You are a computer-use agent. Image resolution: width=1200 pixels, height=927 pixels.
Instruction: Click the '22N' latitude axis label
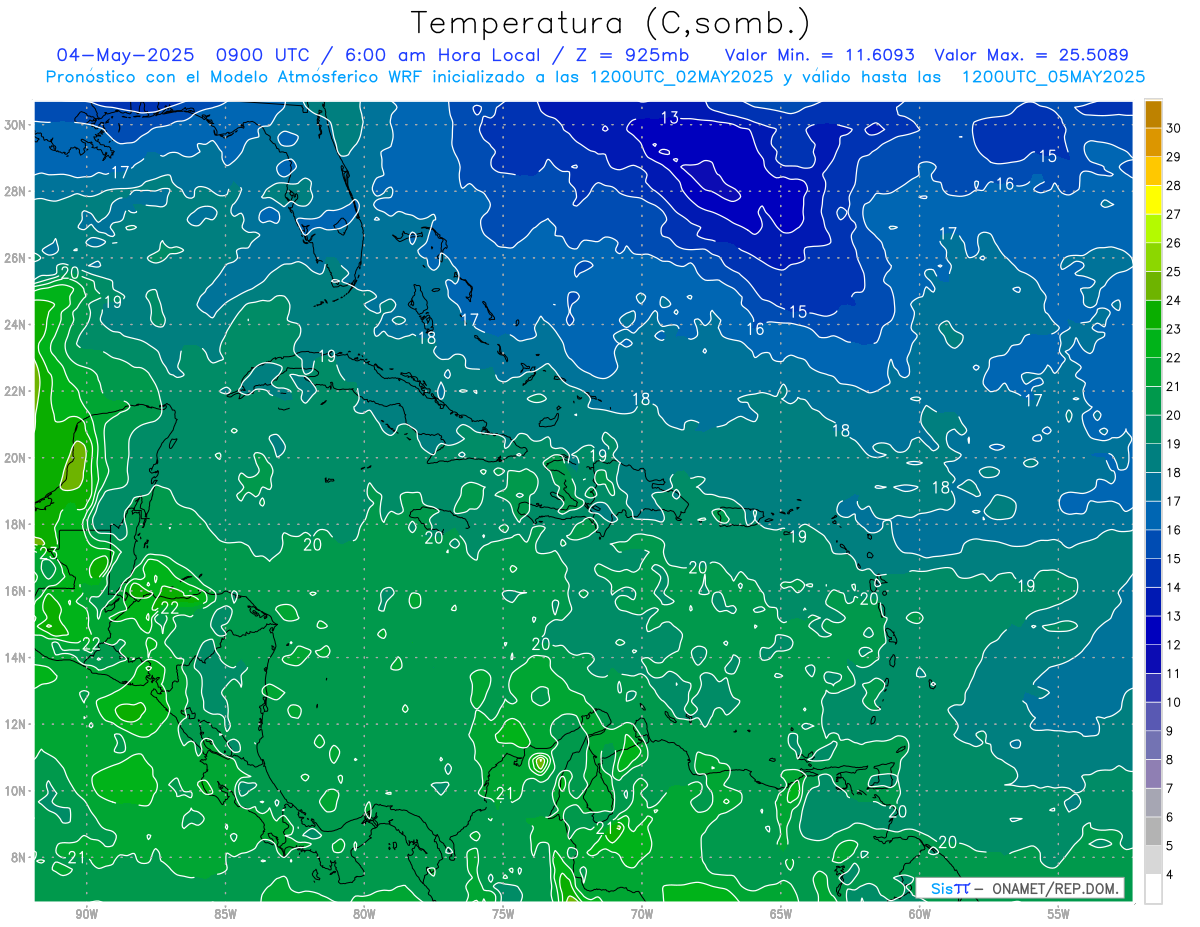16,391
